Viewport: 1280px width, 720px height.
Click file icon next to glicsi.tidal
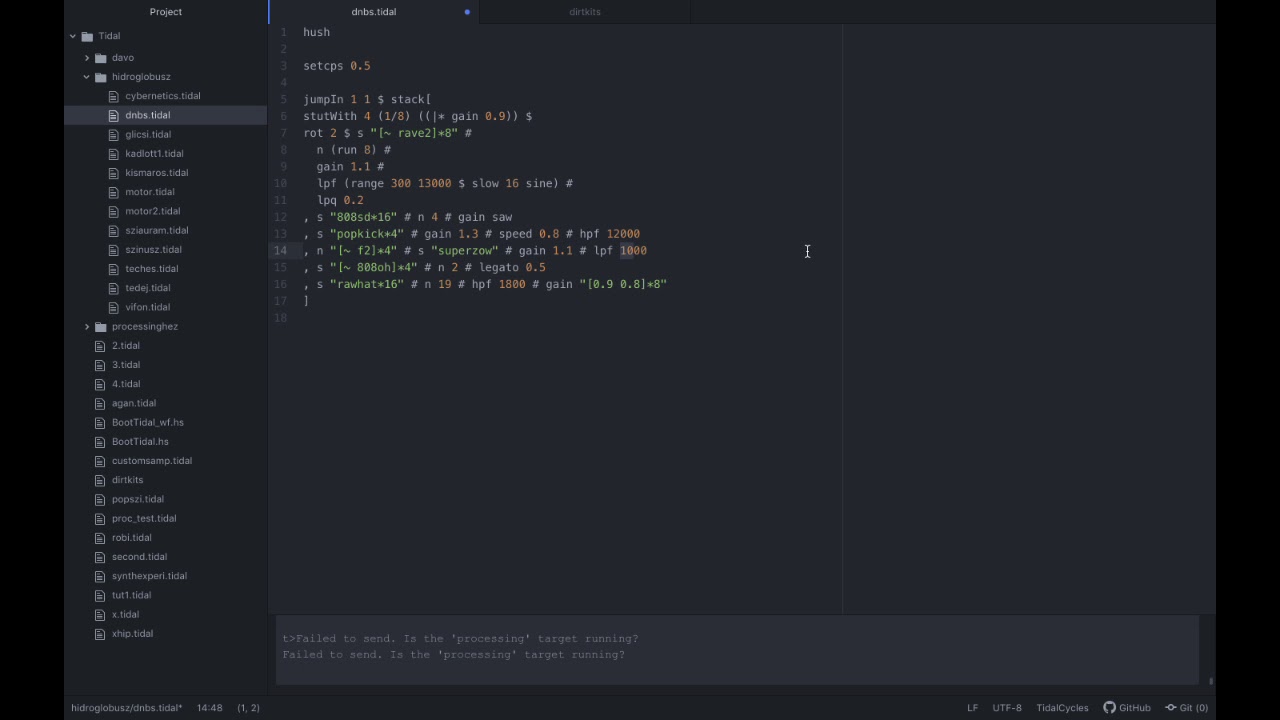[113, 135]
